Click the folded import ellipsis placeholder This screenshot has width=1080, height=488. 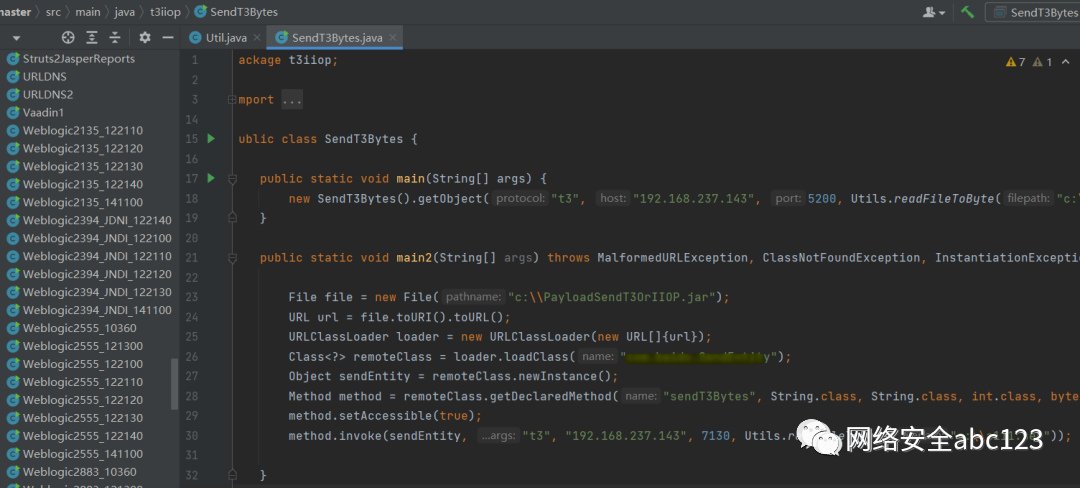tap(292, 100)
